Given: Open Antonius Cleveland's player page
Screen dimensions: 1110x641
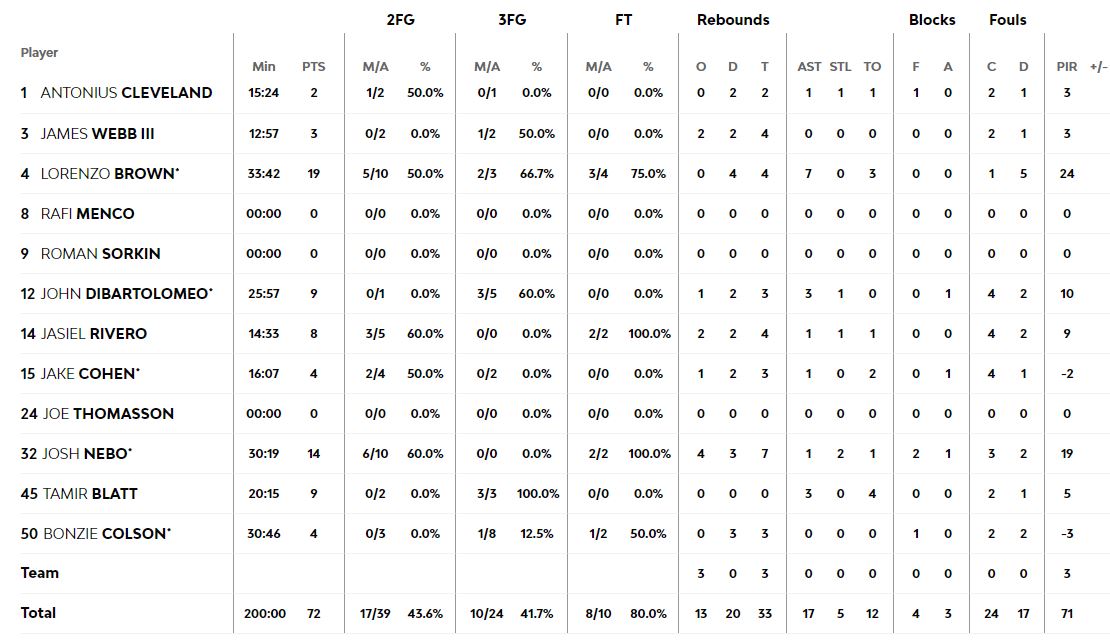Looking at the screenshot, I should pos(126,93).
